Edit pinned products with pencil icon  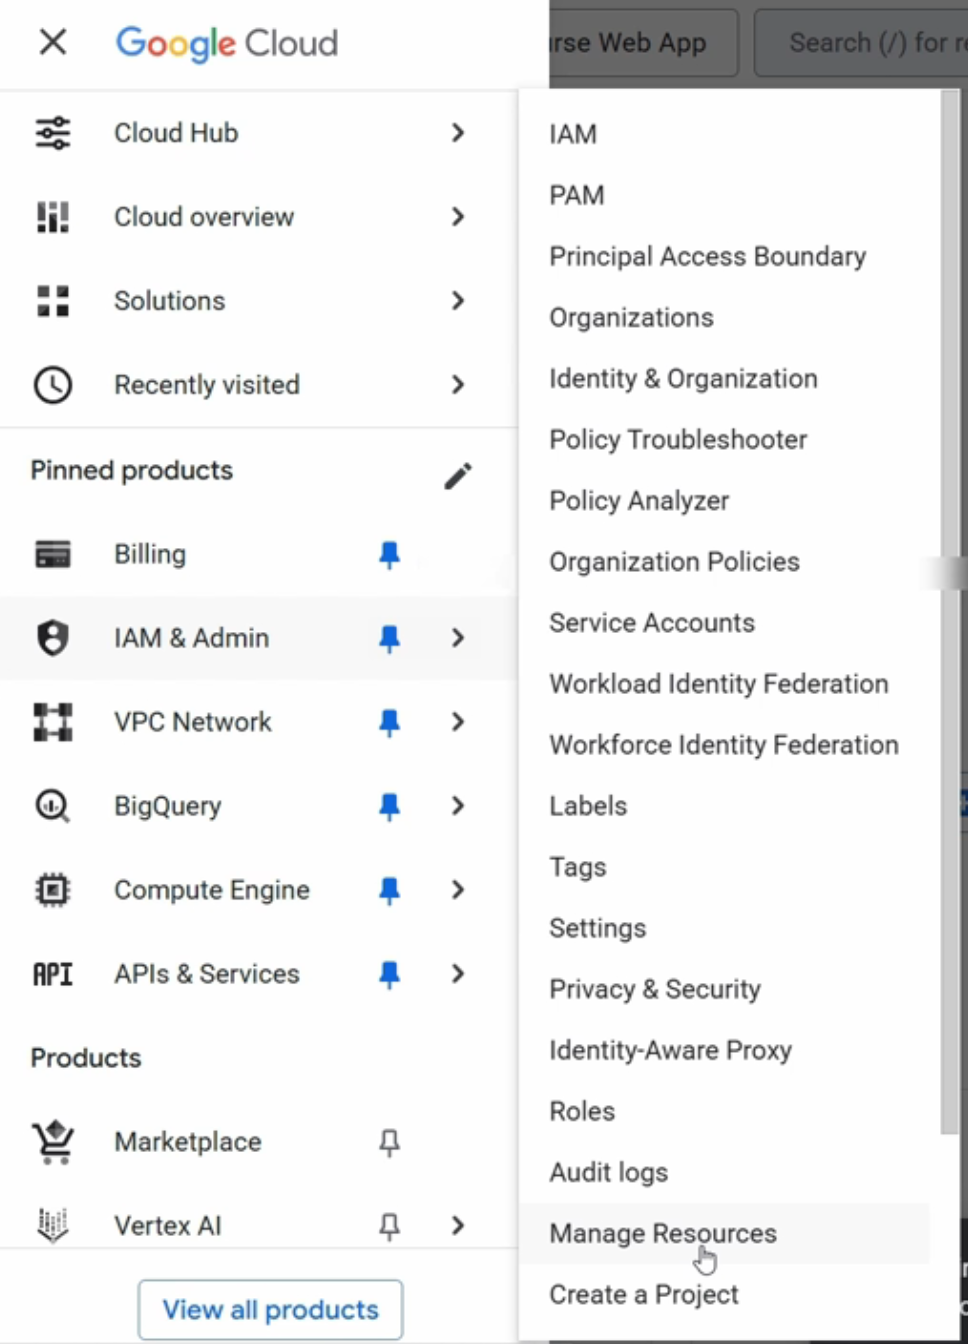[458, 476]
